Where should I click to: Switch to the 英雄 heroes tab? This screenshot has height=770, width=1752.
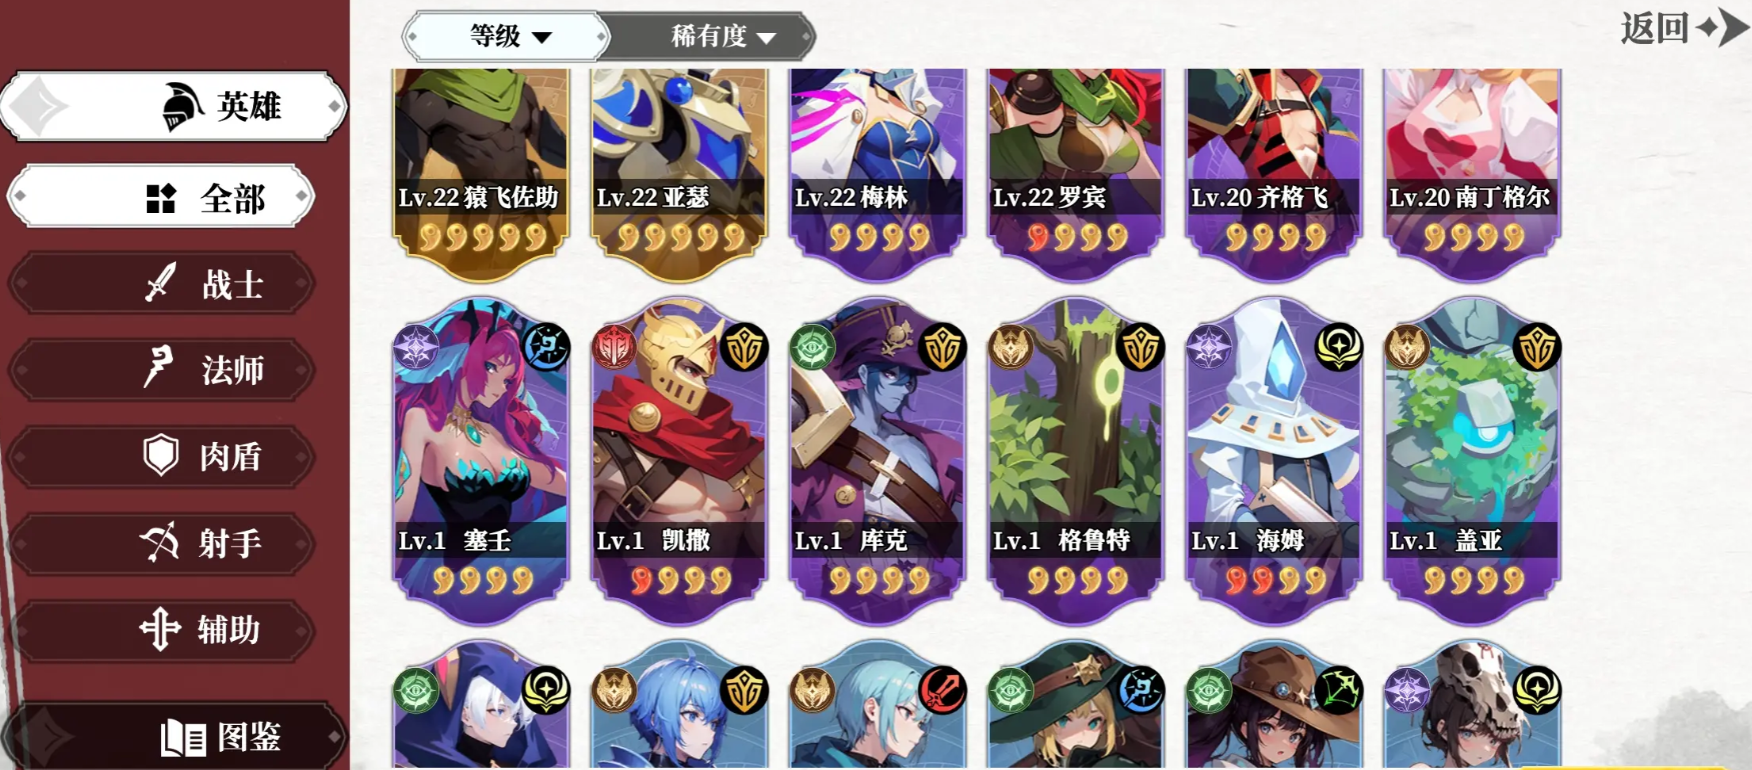174,106
